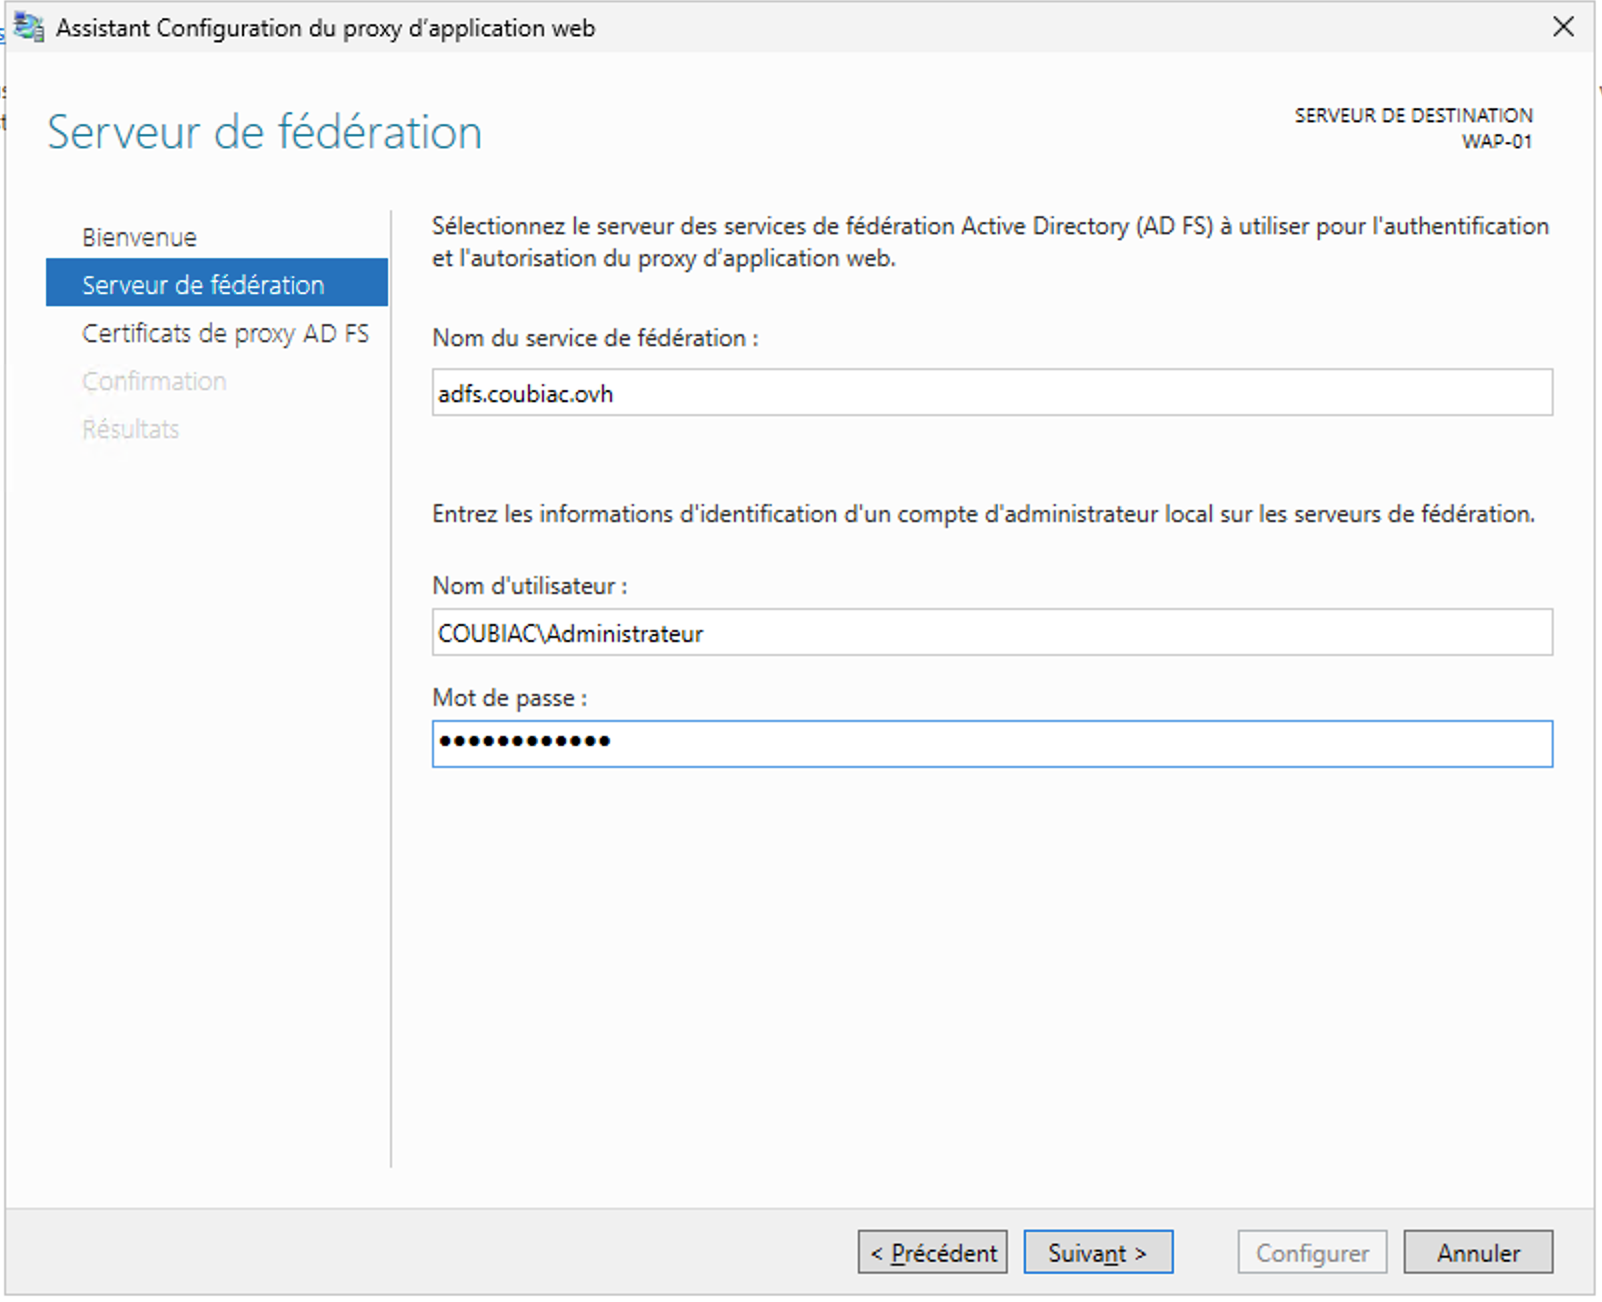Viewport: 1602px width, 1302px height.
Task: Select the Confirmation step in sidebar
Action: point(154,381)
